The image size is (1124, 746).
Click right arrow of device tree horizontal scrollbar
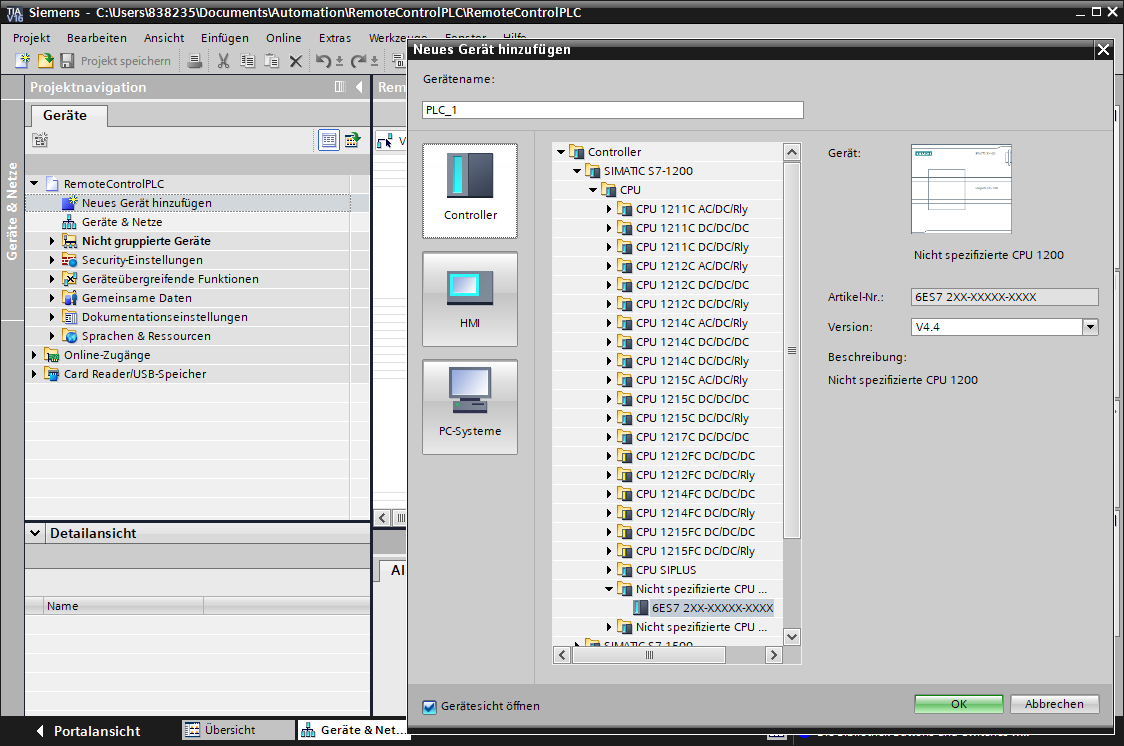773,655
